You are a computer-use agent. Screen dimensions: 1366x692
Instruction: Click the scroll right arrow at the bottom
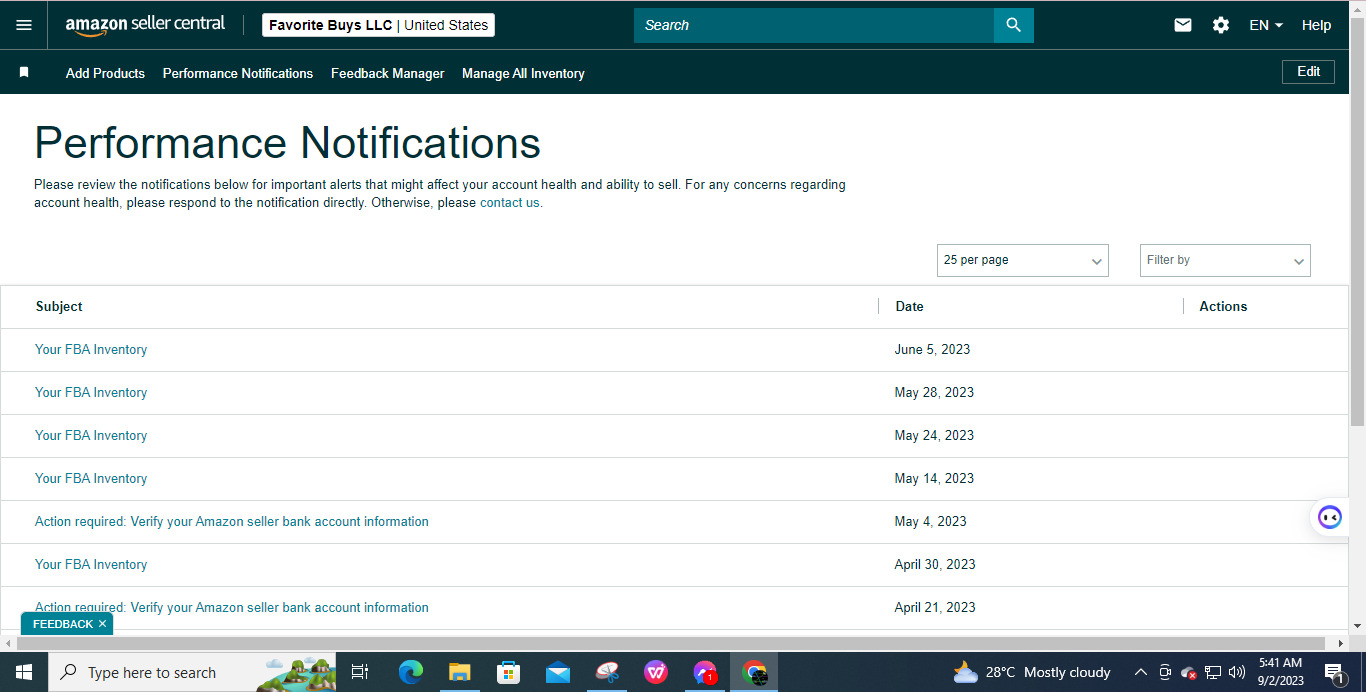tap(1341, 643)
